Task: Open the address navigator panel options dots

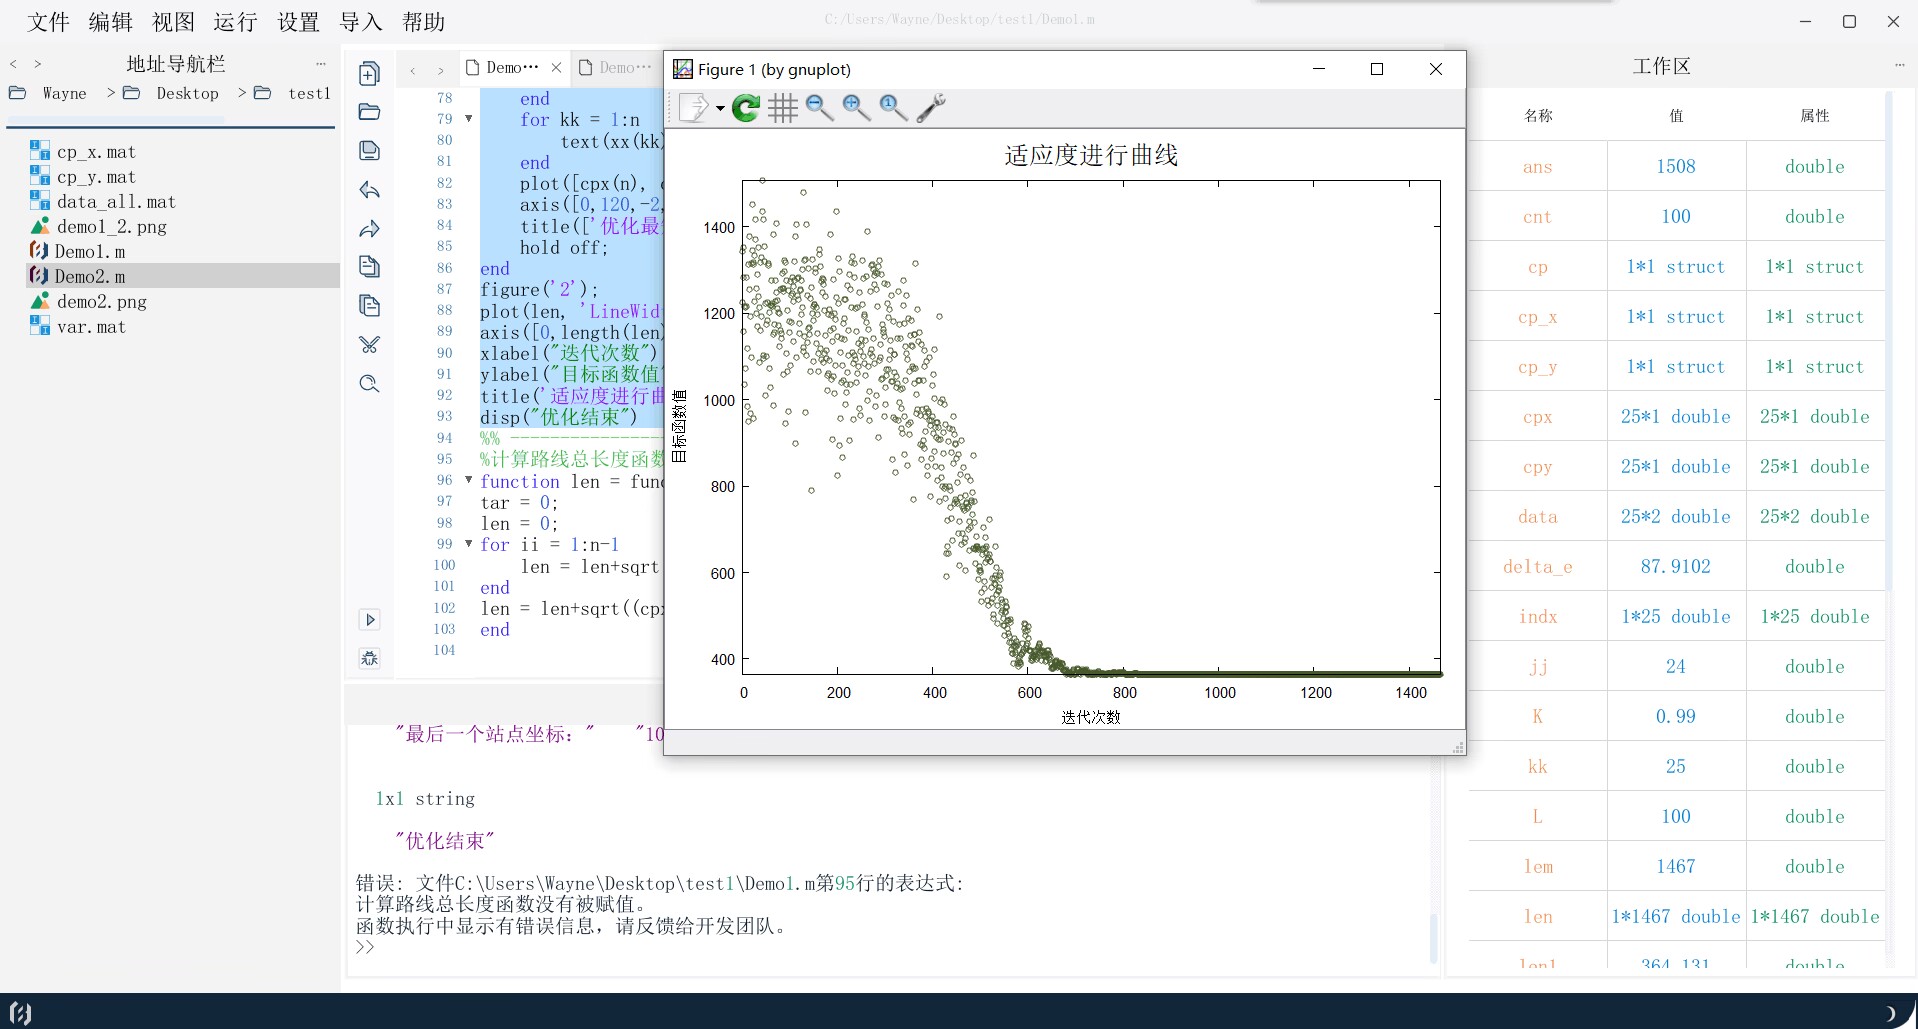Action: click(320, 64)
